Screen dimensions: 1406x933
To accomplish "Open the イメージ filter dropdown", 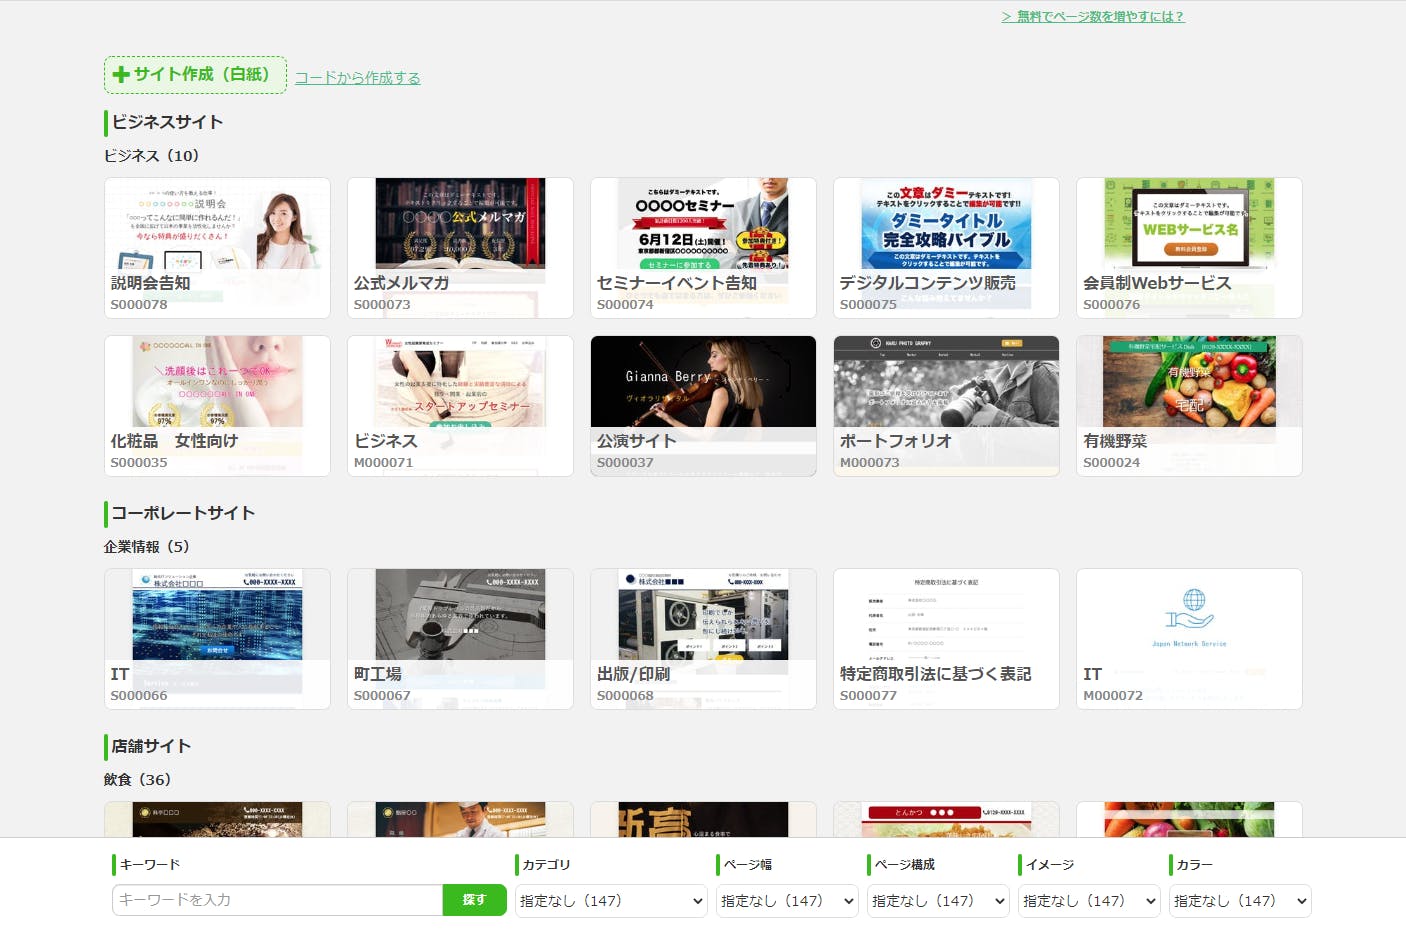I will (1089, 901).
